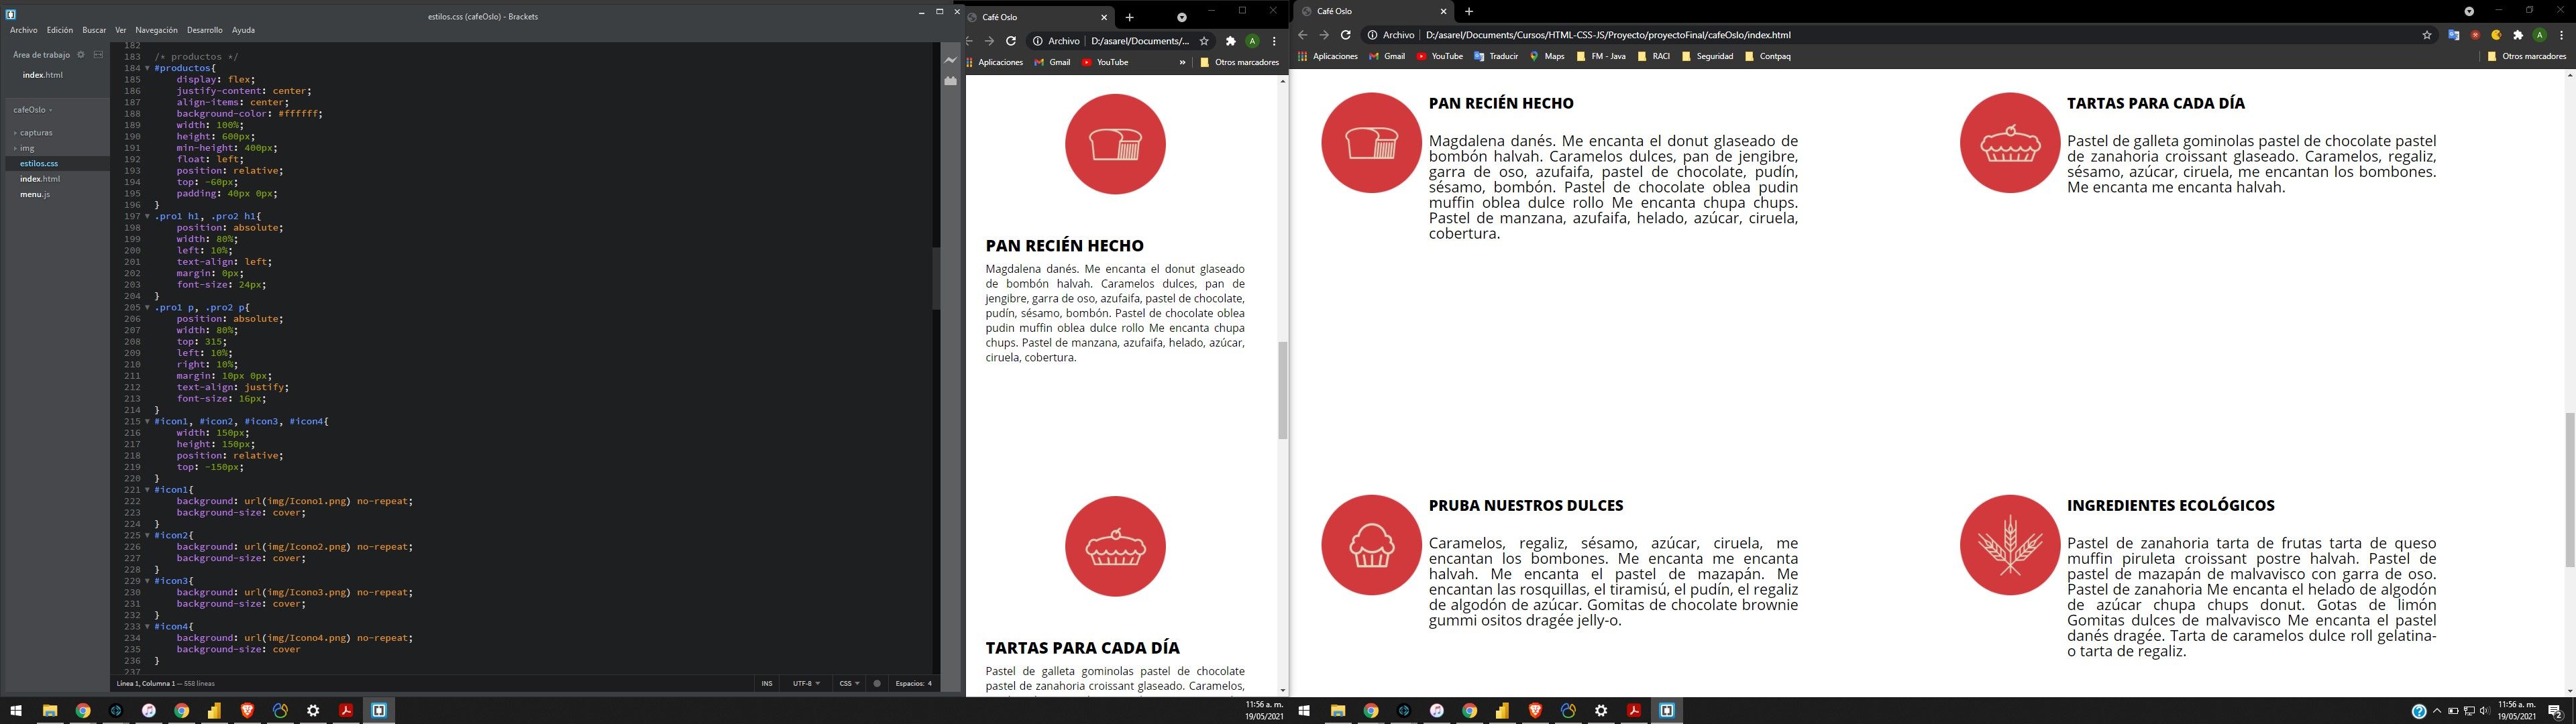This screenshot has width=2576, height=724.
Task: Toggle Espacios indentation type in status bar
Action: [909, 684]
